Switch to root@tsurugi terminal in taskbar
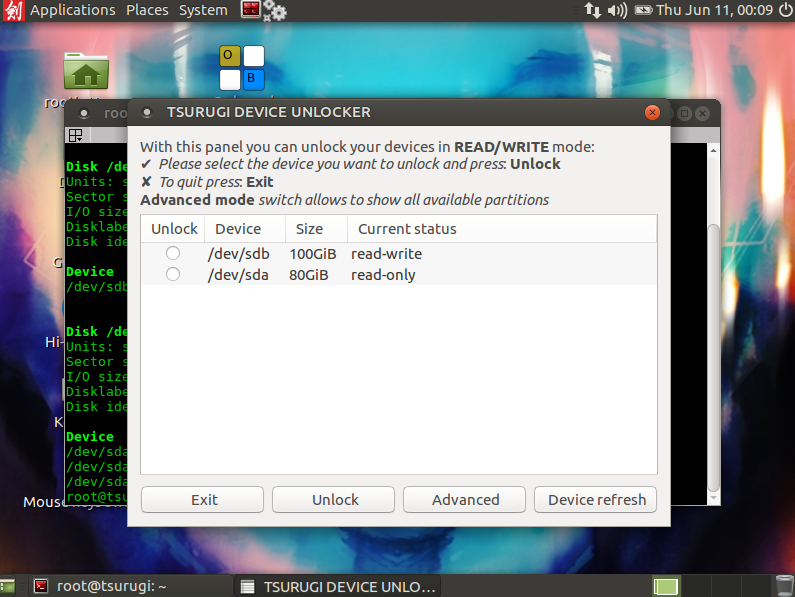Viewport: 795px width, 597px height. 131,586
